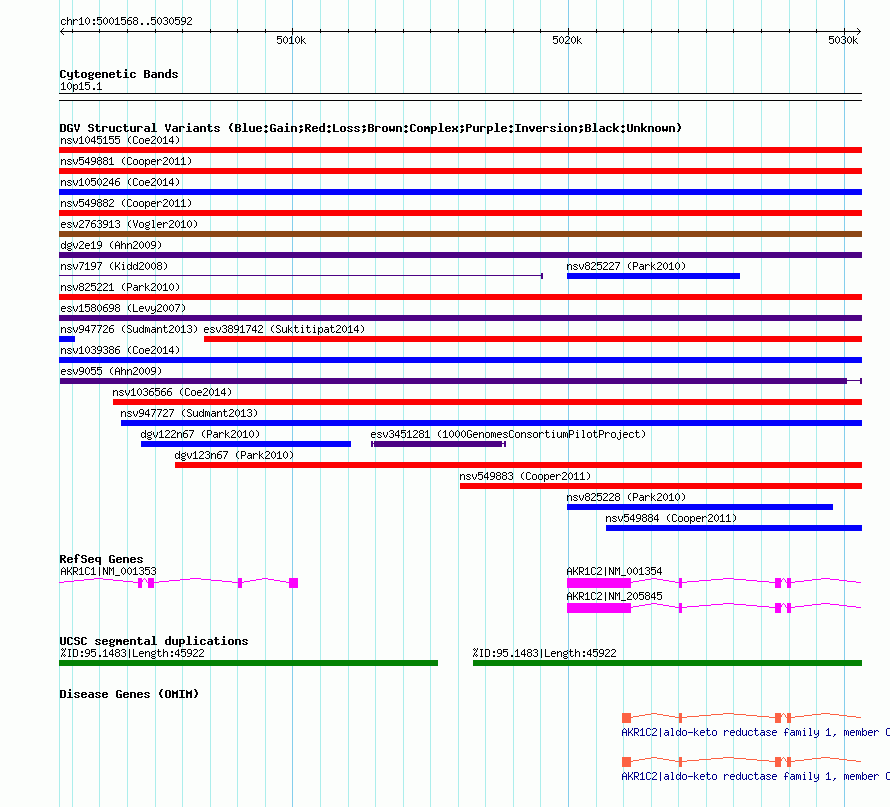
Task: Select the nsv549883 (Cooper2011) label
Action: pos(525,476)
